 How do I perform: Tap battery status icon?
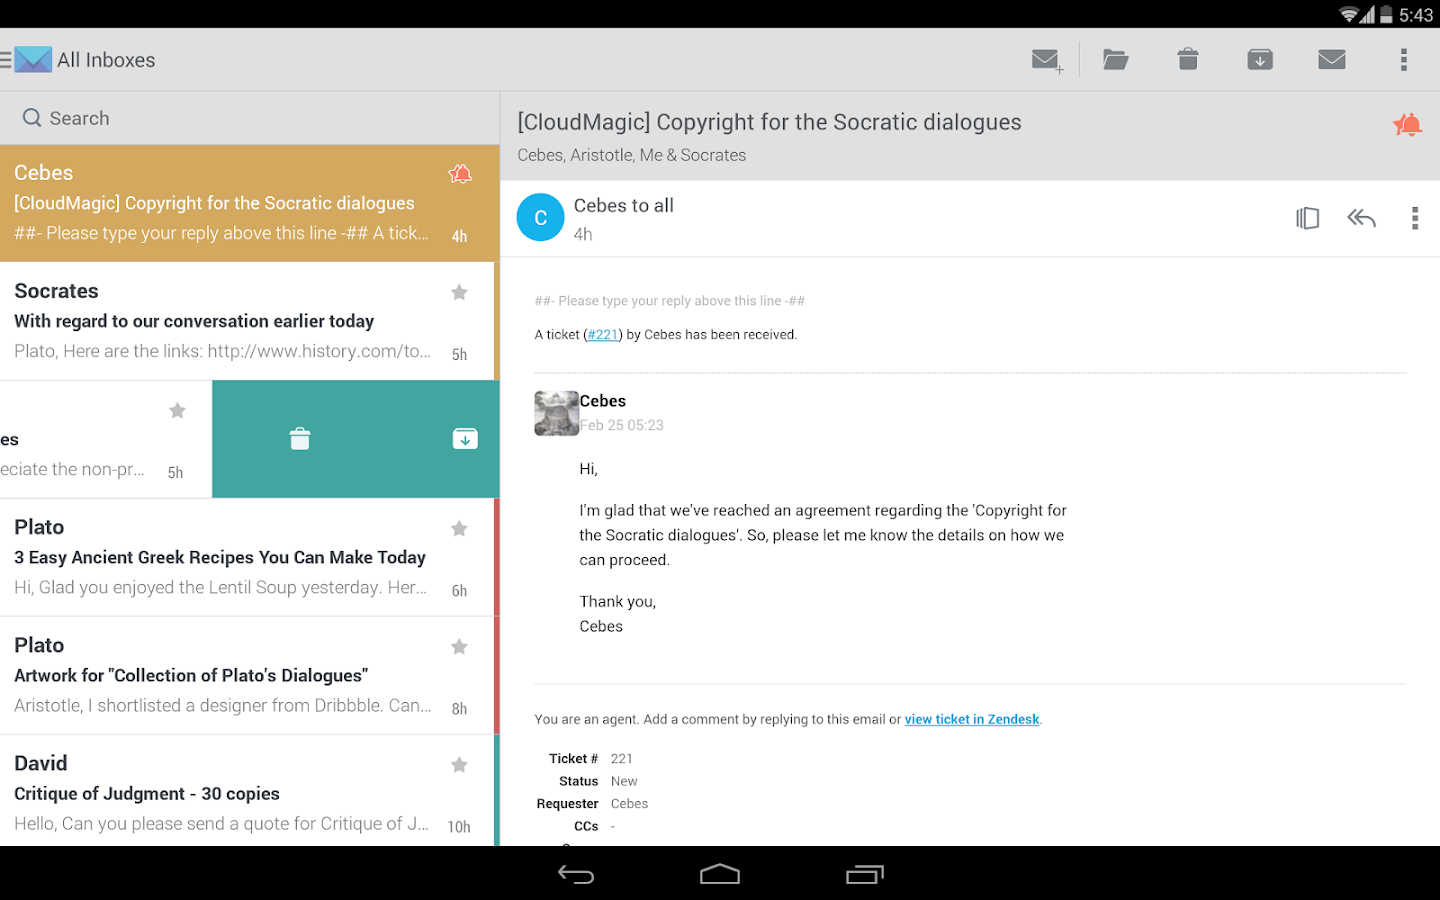click(x=1386, y=14)
